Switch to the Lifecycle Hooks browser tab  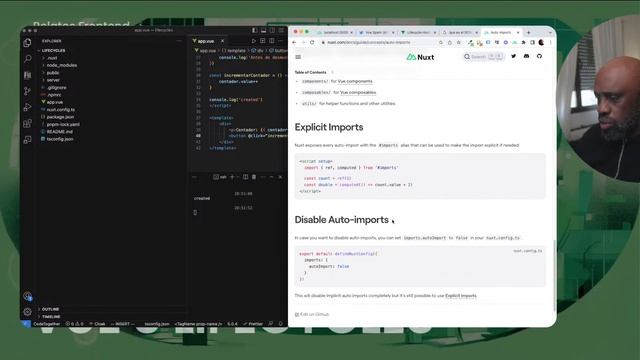418,32
